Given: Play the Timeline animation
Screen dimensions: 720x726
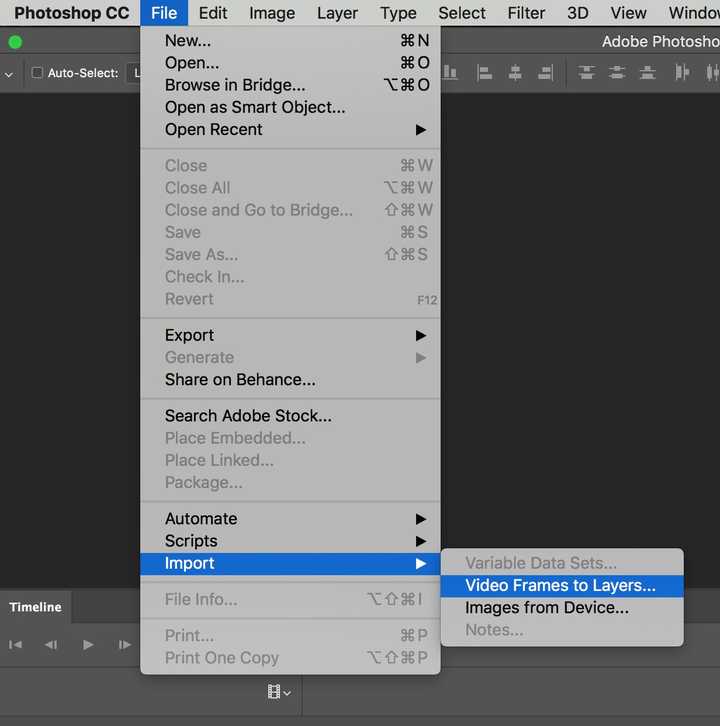Looking at the screenshot, I should (88, 645).
